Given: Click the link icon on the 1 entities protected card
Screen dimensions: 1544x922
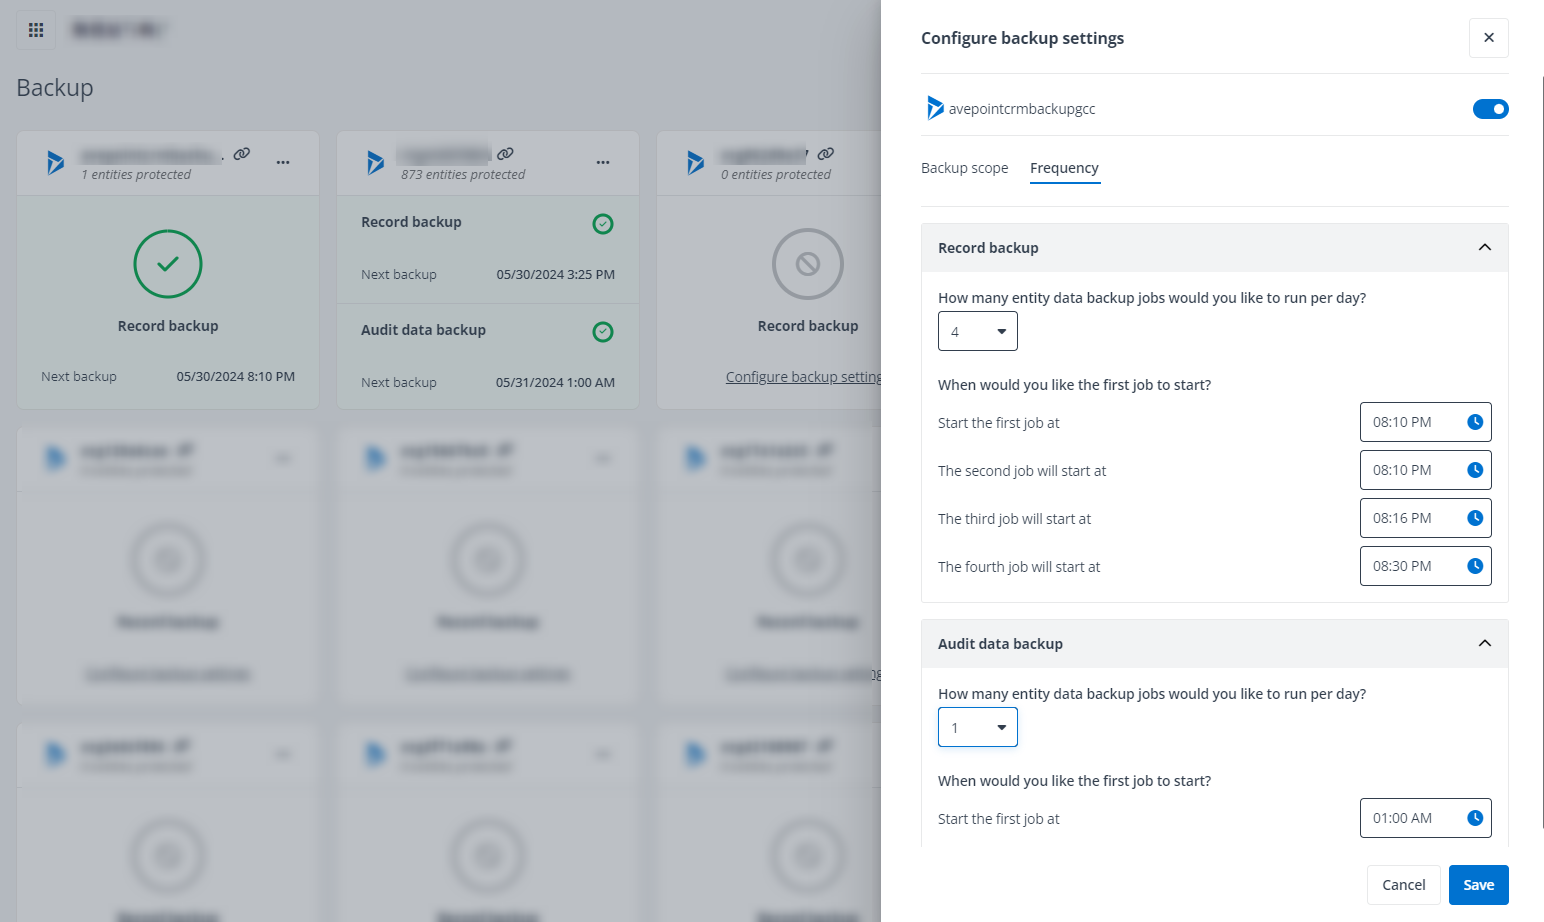Looking at the screenshot, I should point(240,154).
